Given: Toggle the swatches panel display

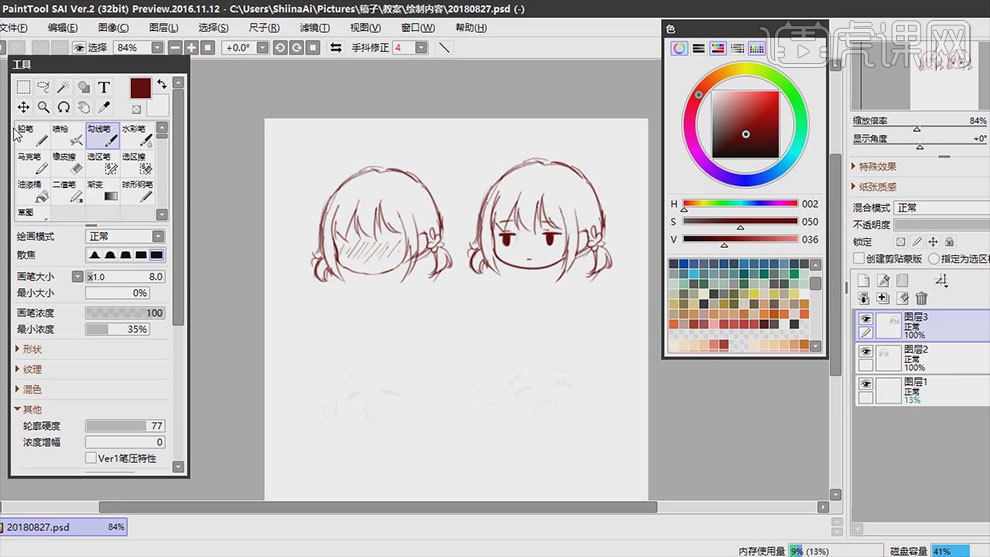Looking at the screenshot, I should 756,48.
